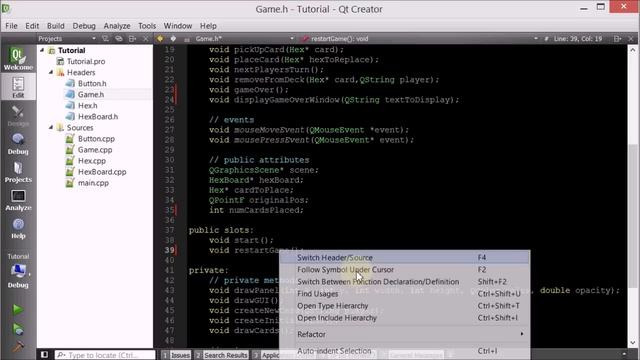640x360 pixels.
Task: Open the Analyze menu
Action: click(x=117, y=26)
